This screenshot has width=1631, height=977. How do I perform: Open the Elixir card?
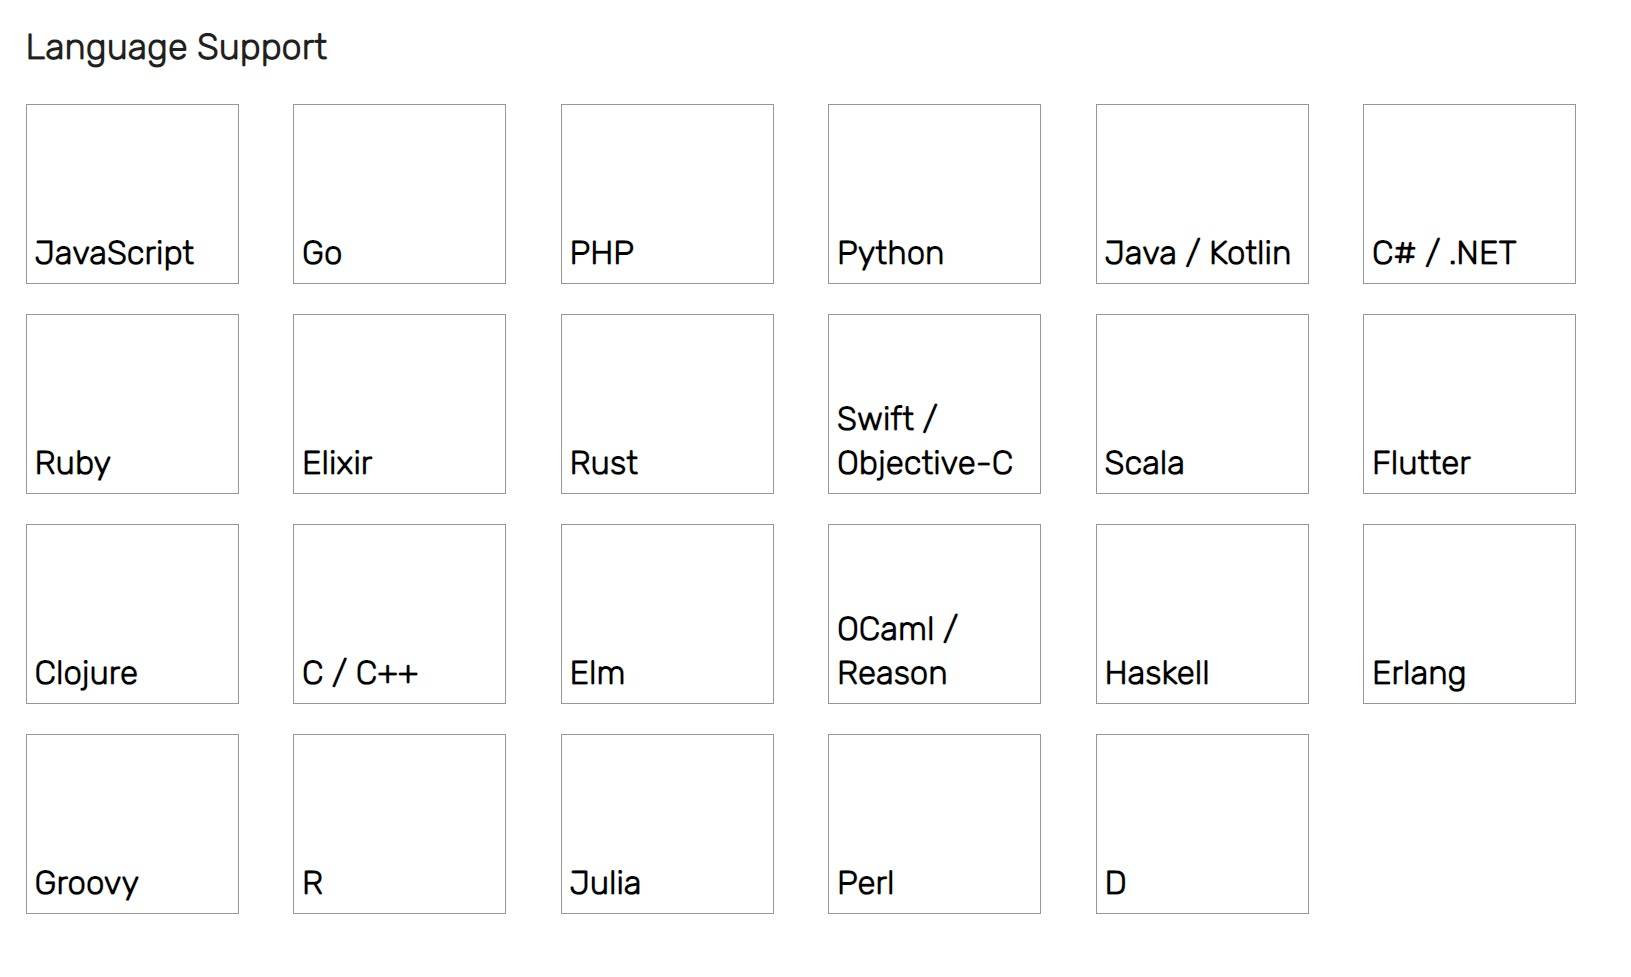[399, 404]
